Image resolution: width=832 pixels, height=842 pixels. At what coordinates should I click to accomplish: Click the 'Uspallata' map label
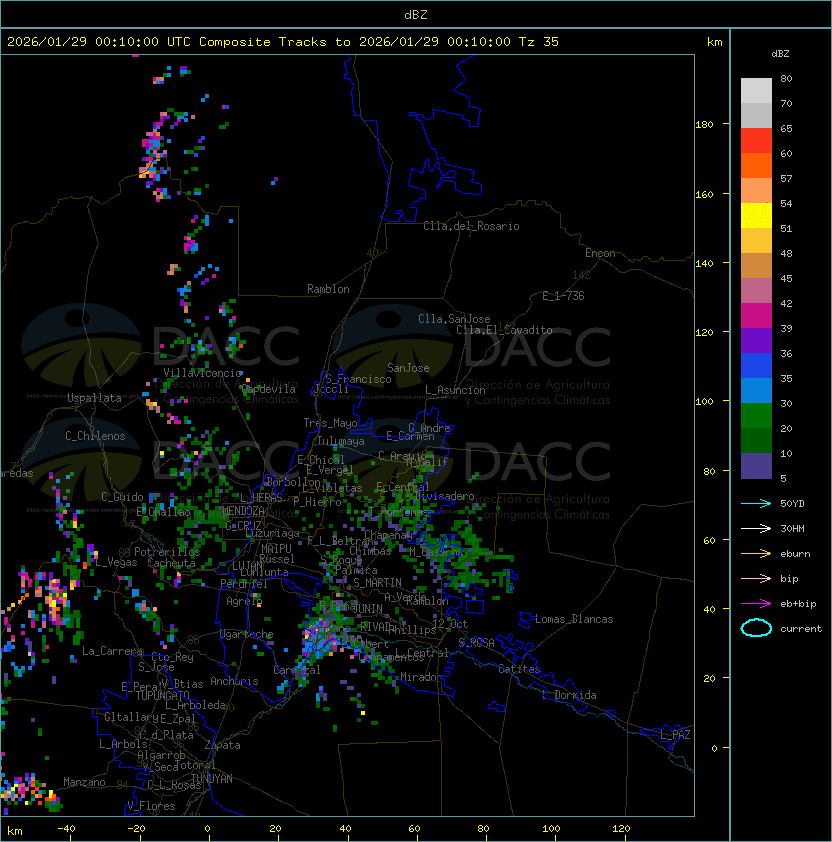[x=94, y=398]
